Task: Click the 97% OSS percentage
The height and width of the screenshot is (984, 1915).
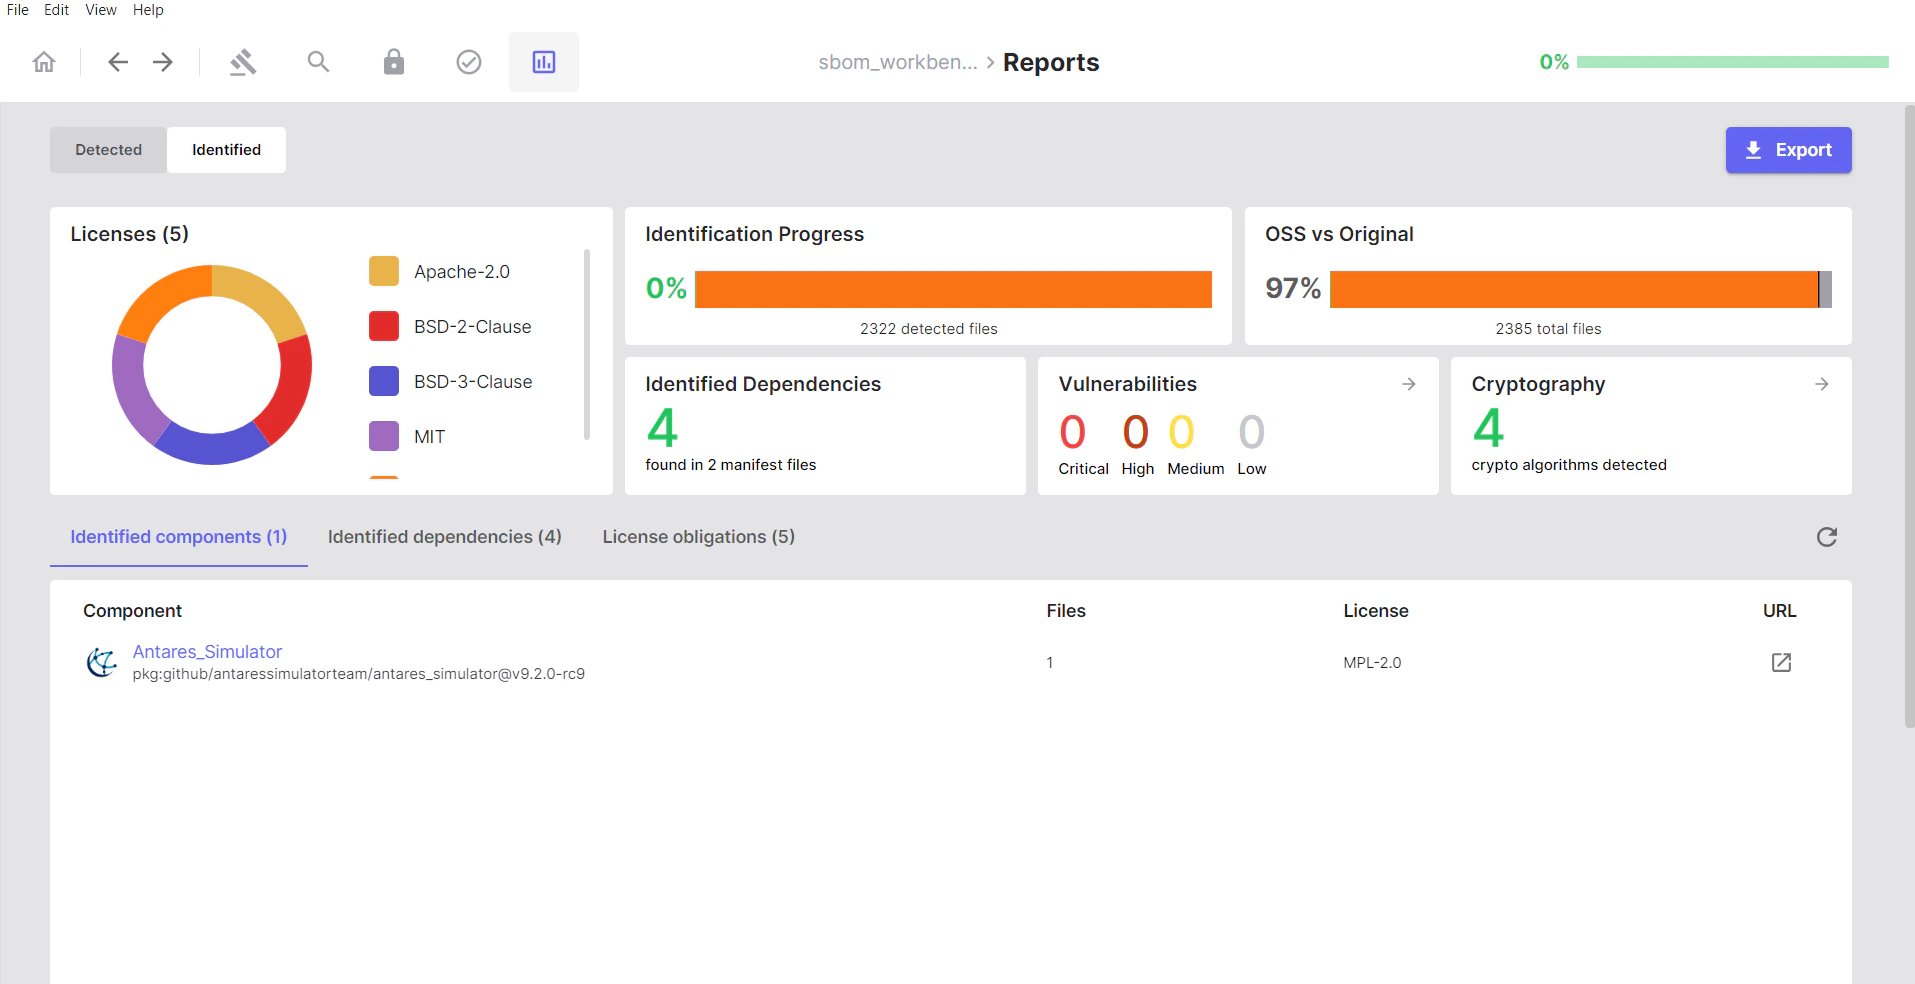Action: (x=1293, y=289)
